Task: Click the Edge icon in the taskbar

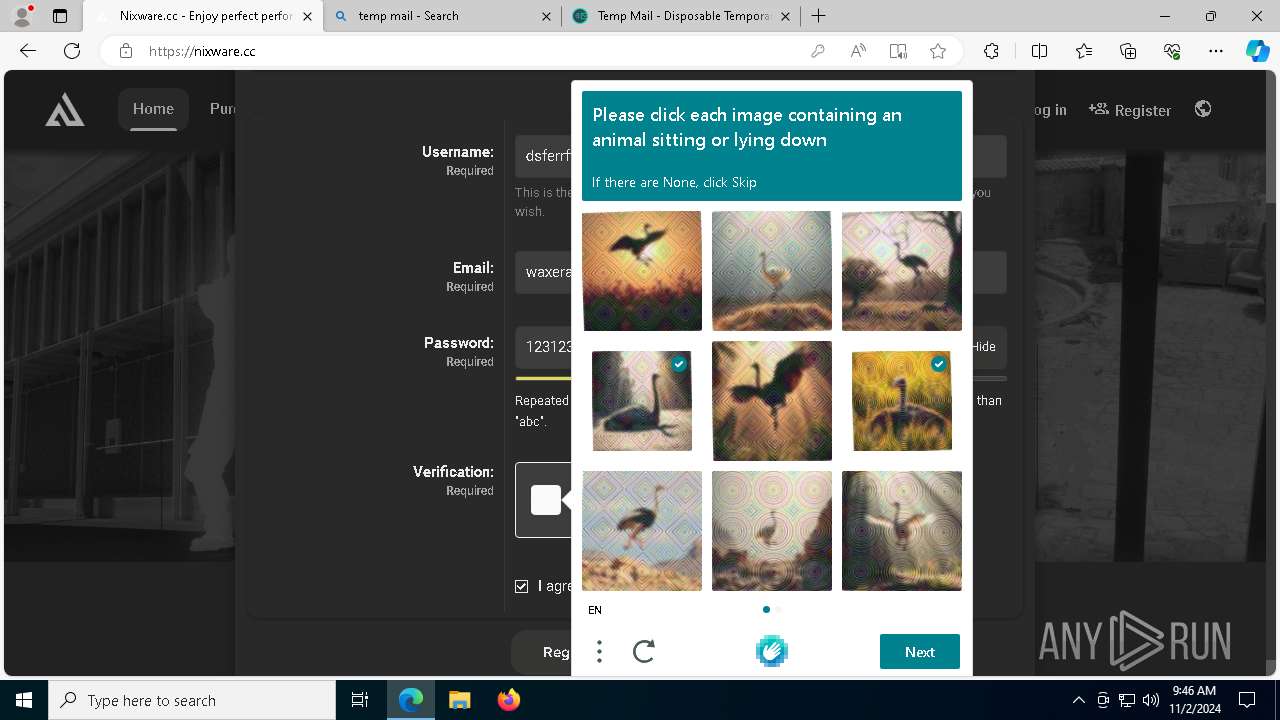Action: [411, 700]
